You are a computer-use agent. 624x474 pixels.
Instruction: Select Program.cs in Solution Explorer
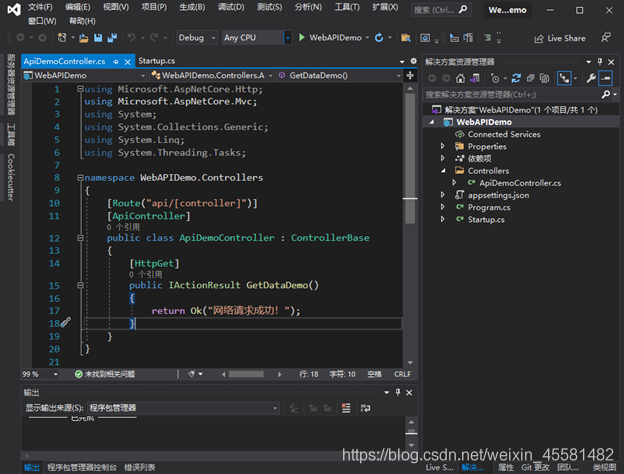[x=489, y=207]
